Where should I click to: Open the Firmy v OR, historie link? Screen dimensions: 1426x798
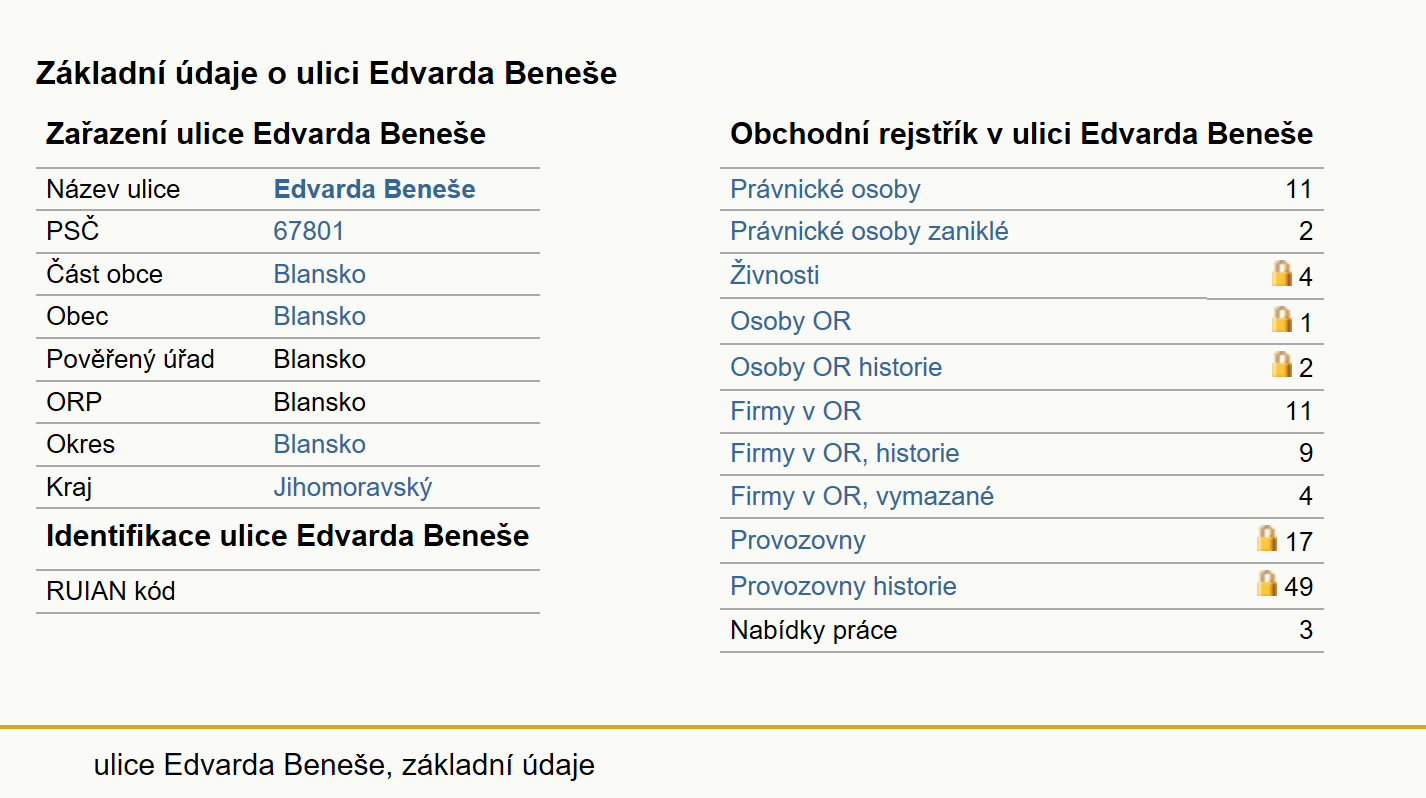tap(844, 453)
